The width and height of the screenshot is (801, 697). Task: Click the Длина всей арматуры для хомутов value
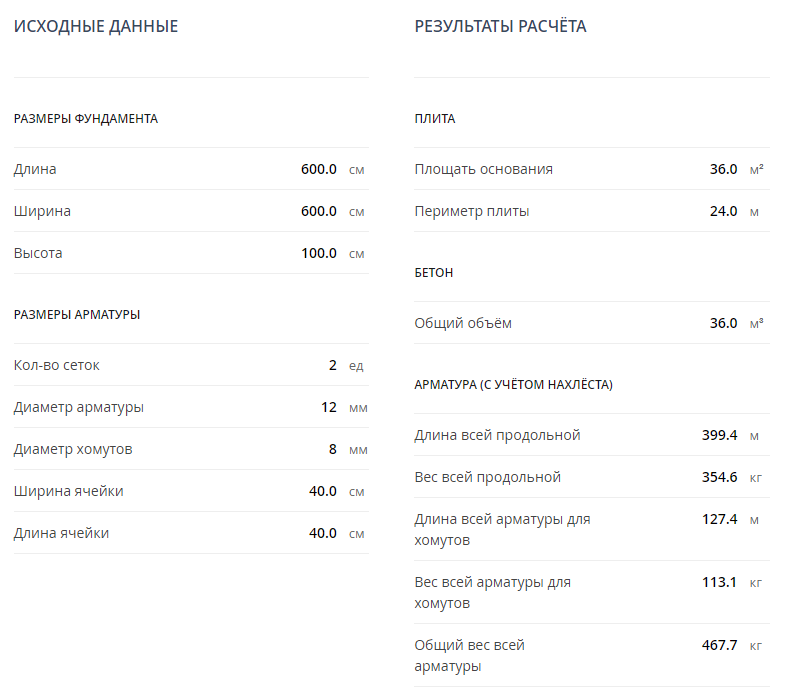pyautogui.click(x=719, y=519)
